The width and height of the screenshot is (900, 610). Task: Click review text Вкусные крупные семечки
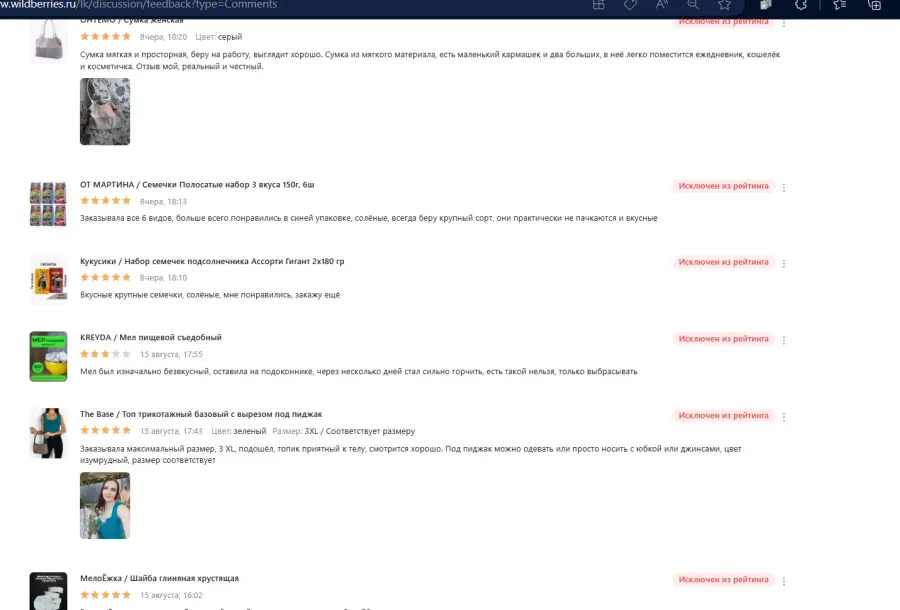(210, 295)
